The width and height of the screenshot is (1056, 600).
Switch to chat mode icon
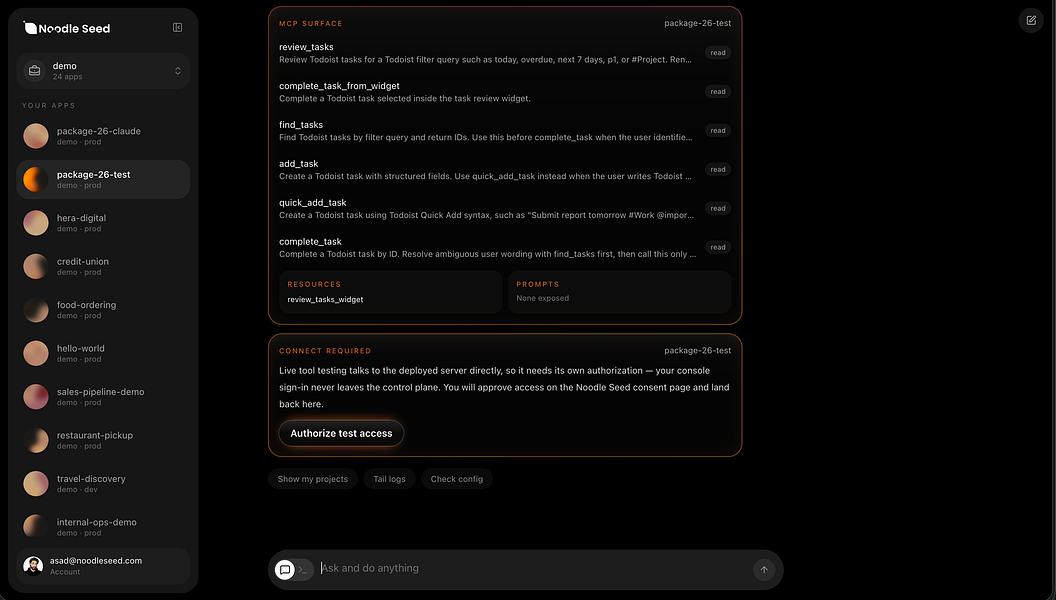tap(285, 570)
